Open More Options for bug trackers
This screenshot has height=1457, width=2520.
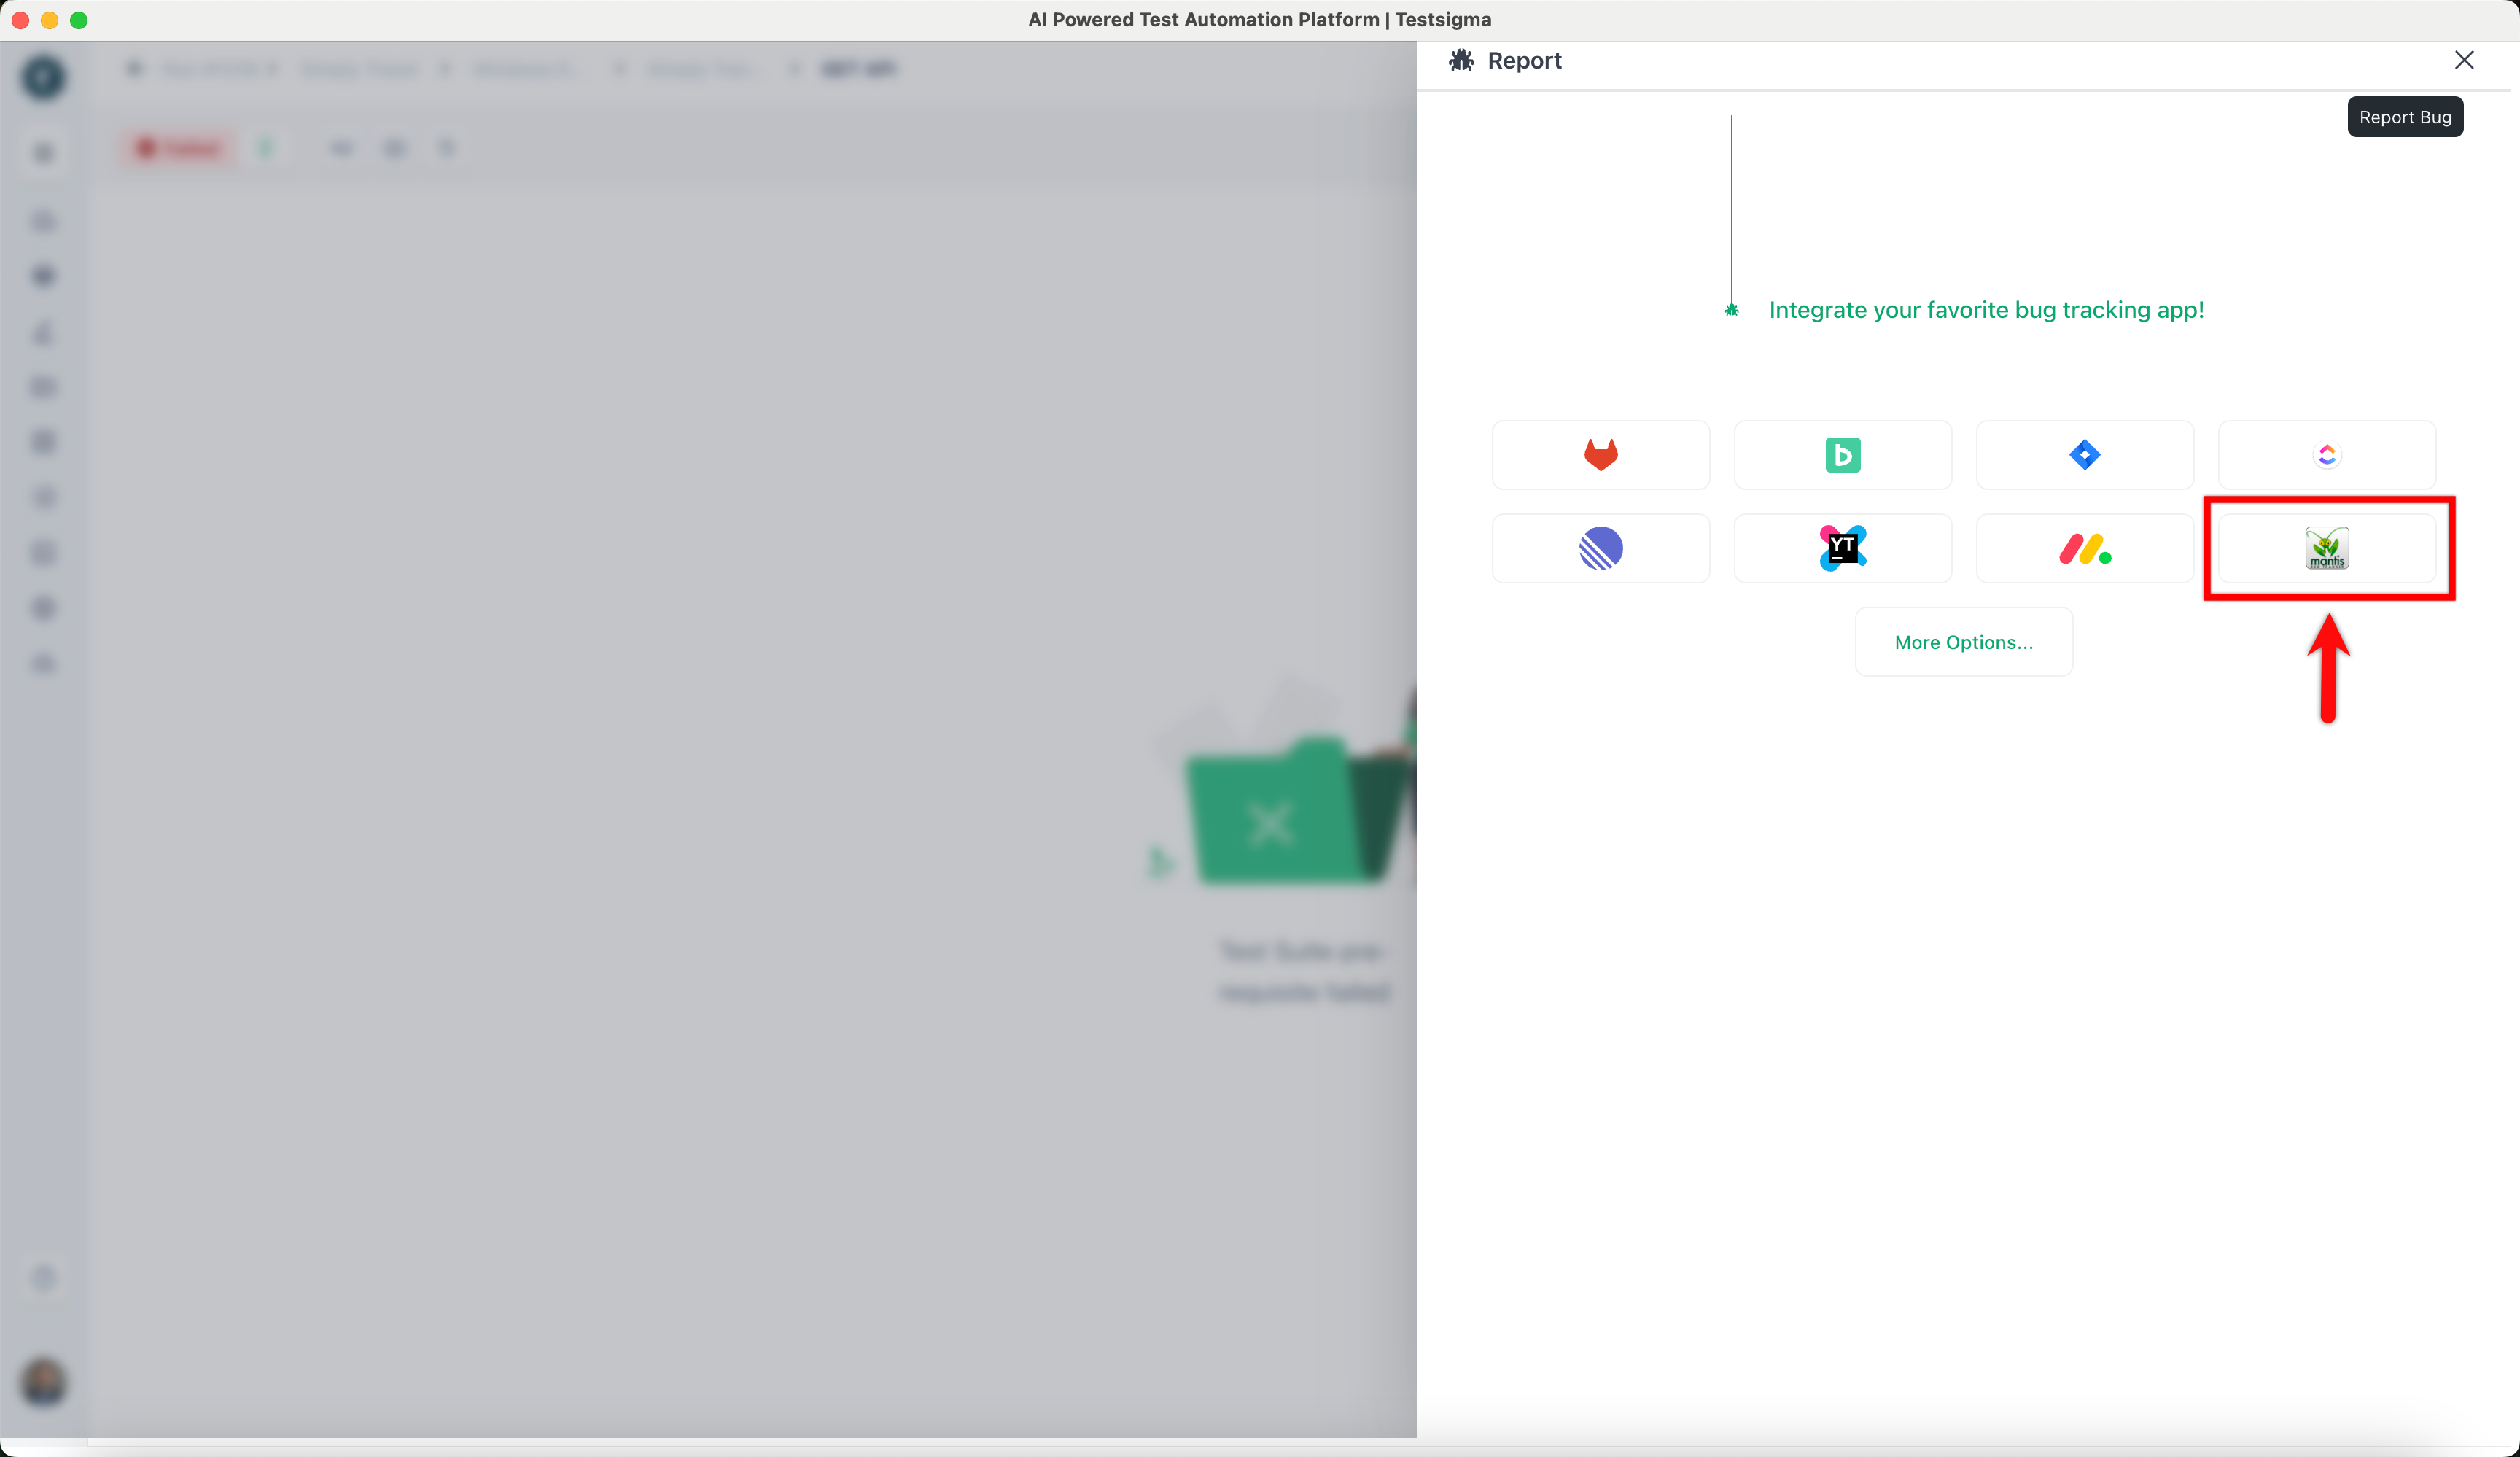tap(1963, 642)
